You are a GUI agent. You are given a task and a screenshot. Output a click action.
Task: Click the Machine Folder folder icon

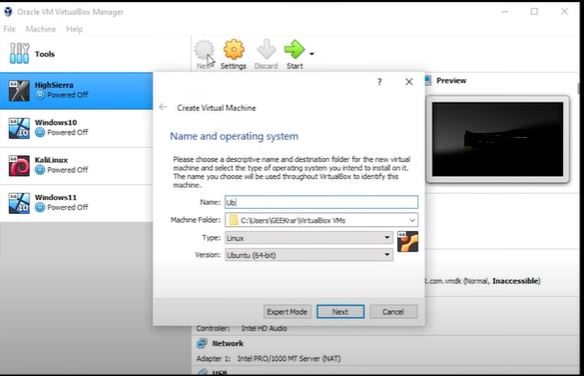coord(233,220)
